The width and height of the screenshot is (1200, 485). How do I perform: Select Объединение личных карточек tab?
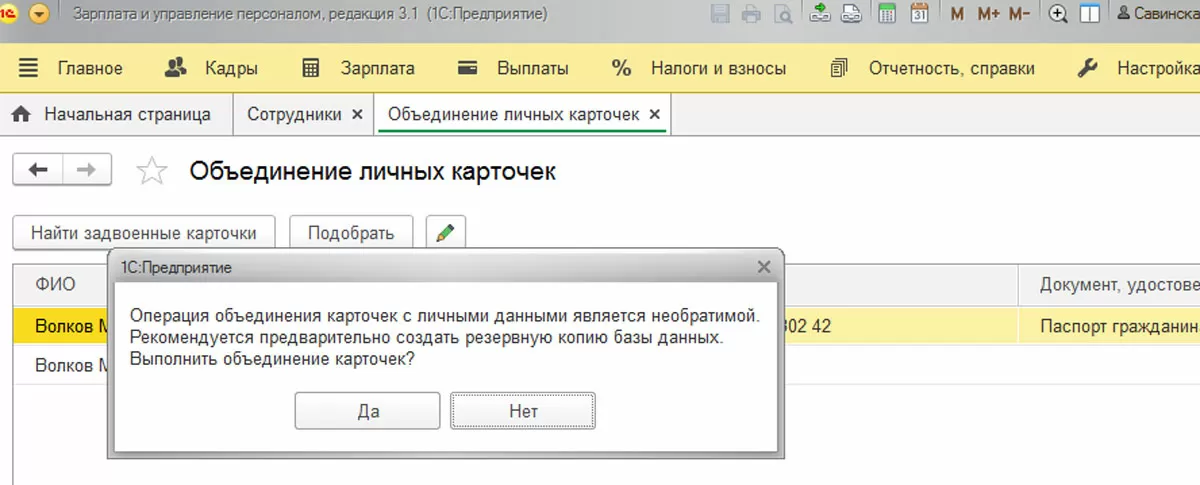pyautogui.click(x=513, y=114)
